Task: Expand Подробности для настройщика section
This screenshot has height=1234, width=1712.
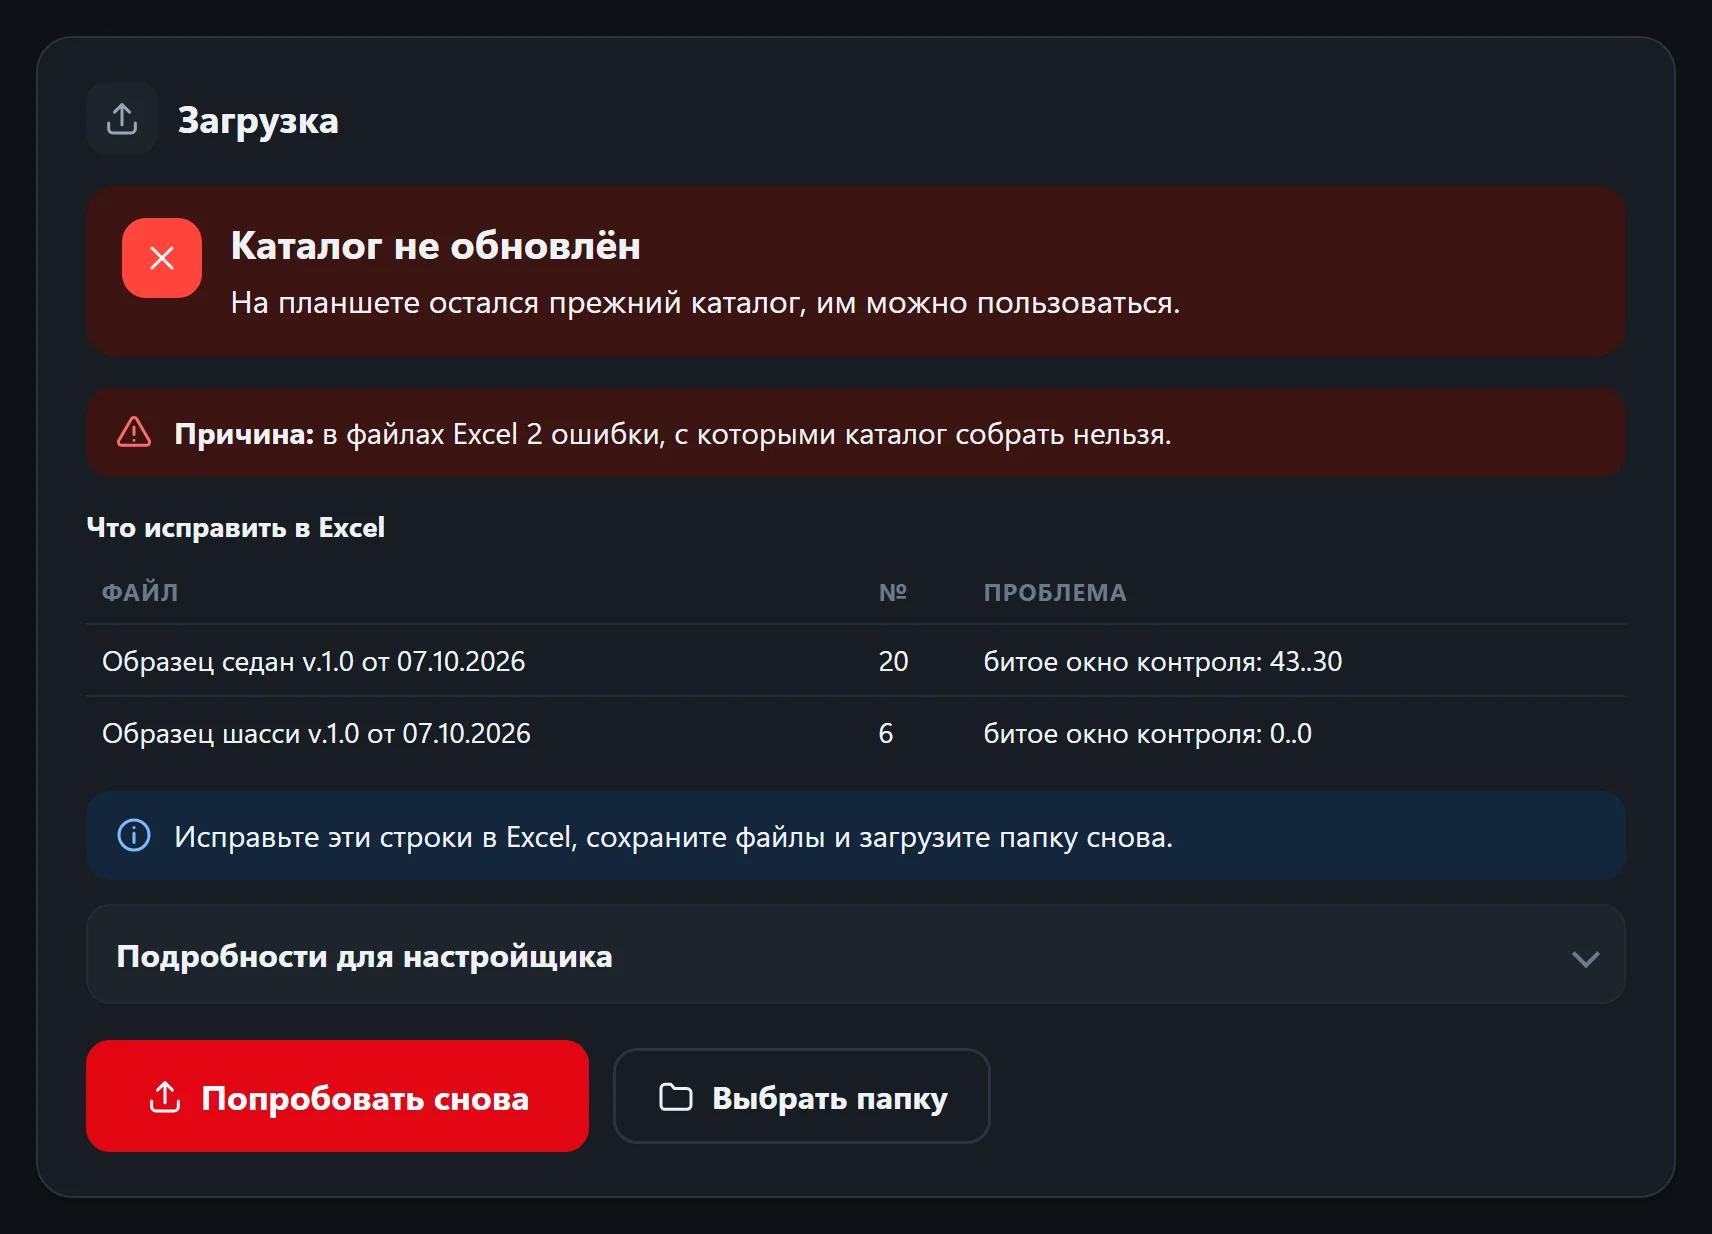Action: pos(855,955)
